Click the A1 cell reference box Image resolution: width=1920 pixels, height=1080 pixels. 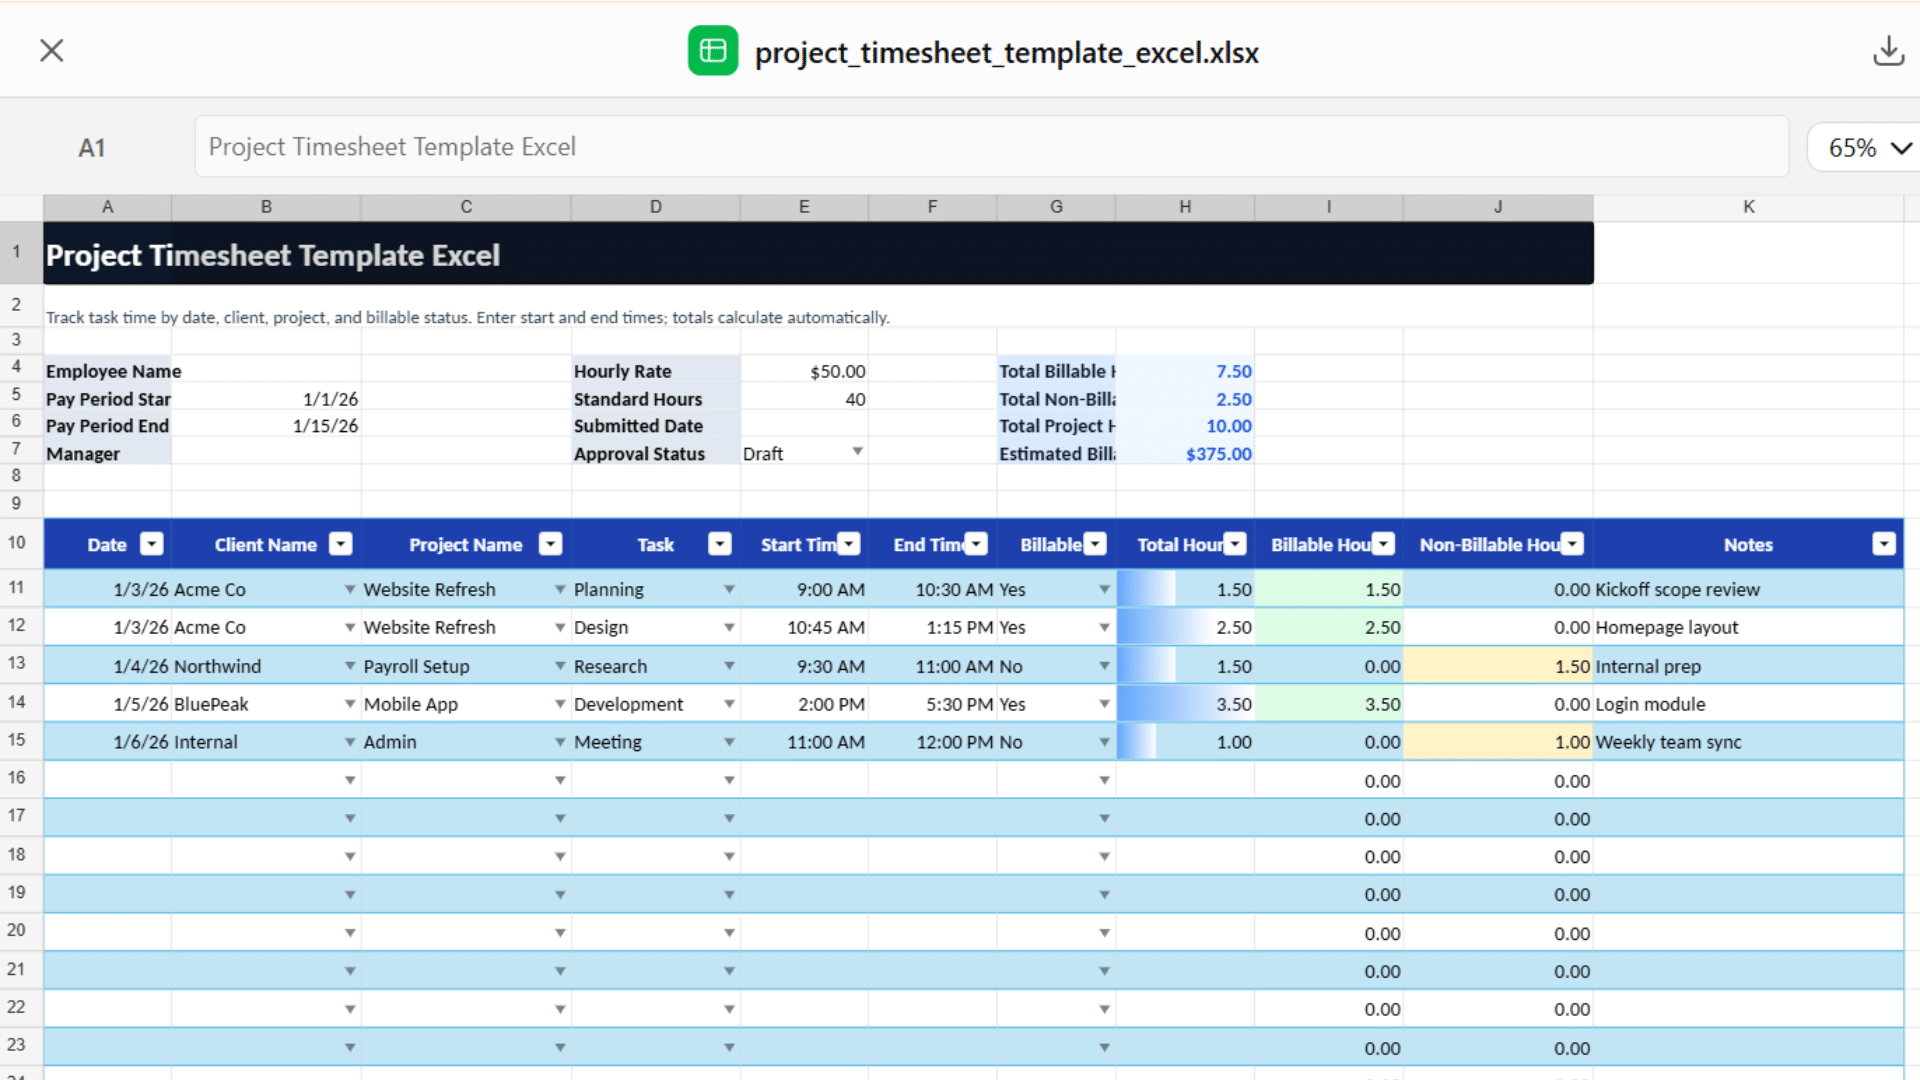(92, 148)
